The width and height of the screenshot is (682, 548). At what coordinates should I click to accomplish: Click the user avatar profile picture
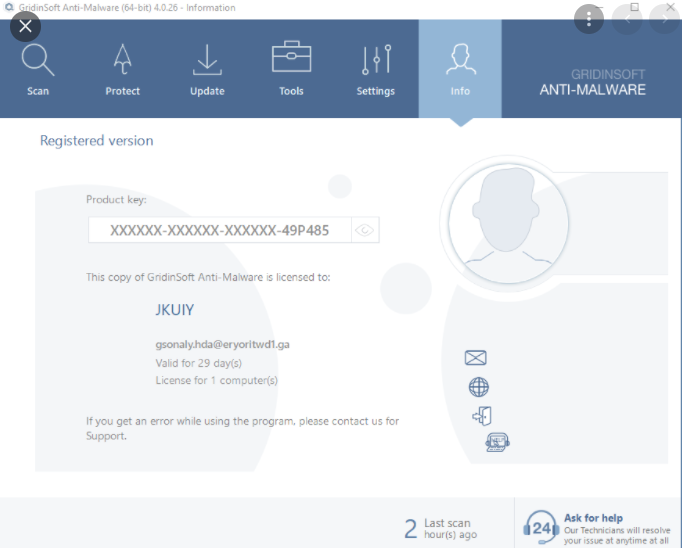point(508,224)
